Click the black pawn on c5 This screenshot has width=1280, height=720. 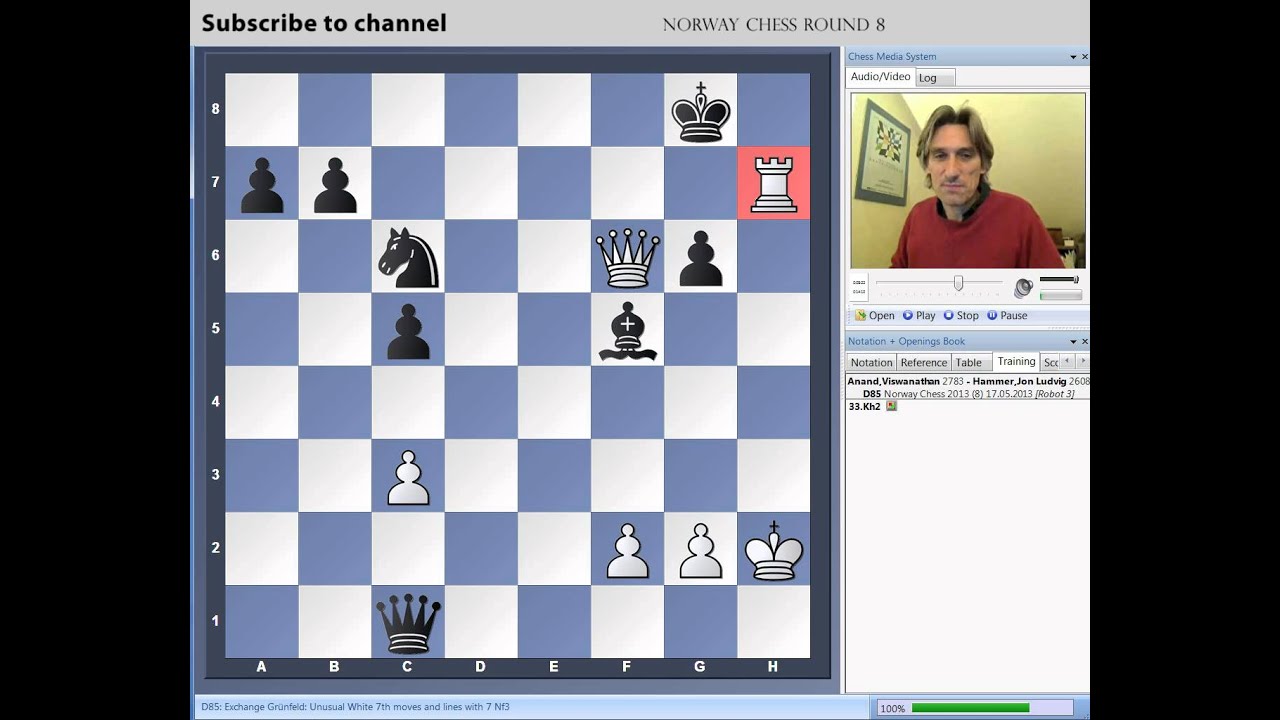[408, 332]
